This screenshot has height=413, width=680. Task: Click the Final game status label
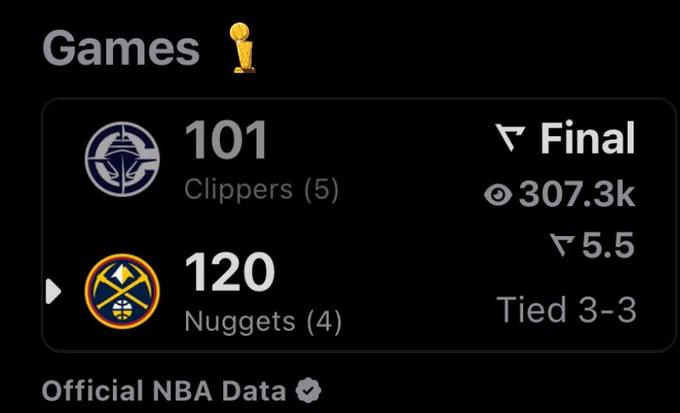click(x=588, y=138)
